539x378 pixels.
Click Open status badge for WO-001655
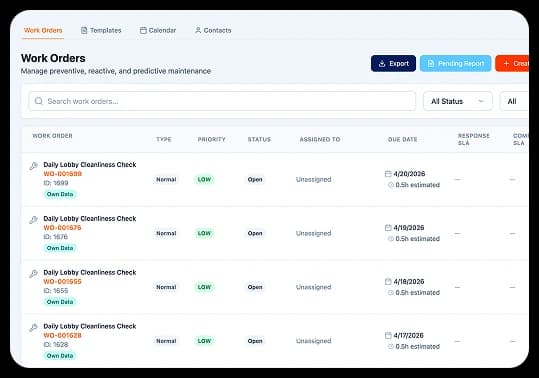(255, 287)
